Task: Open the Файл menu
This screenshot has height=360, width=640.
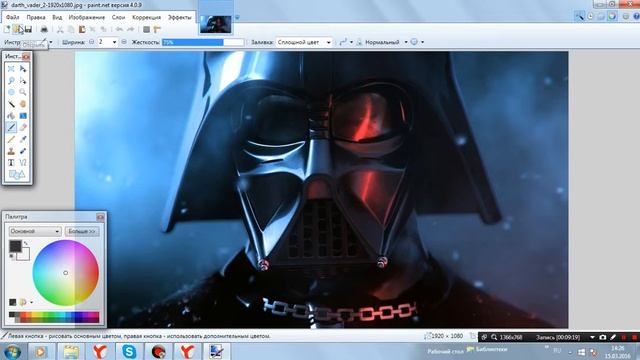Action: click(13, 18)
